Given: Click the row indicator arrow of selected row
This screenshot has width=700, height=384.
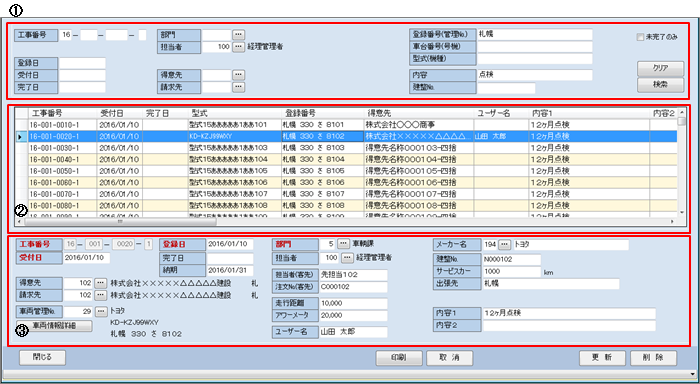Looking at the screenshot, I should (x=21, y=137).
